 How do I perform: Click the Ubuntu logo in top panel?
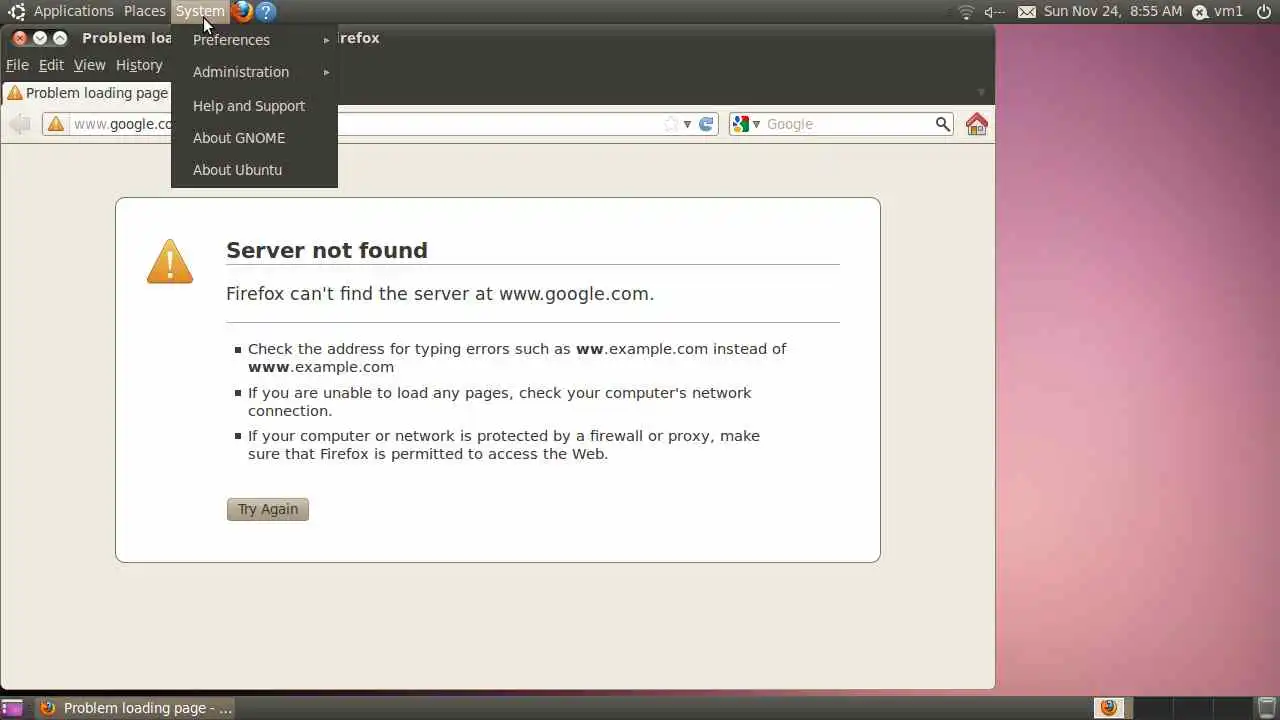[16, 12]
